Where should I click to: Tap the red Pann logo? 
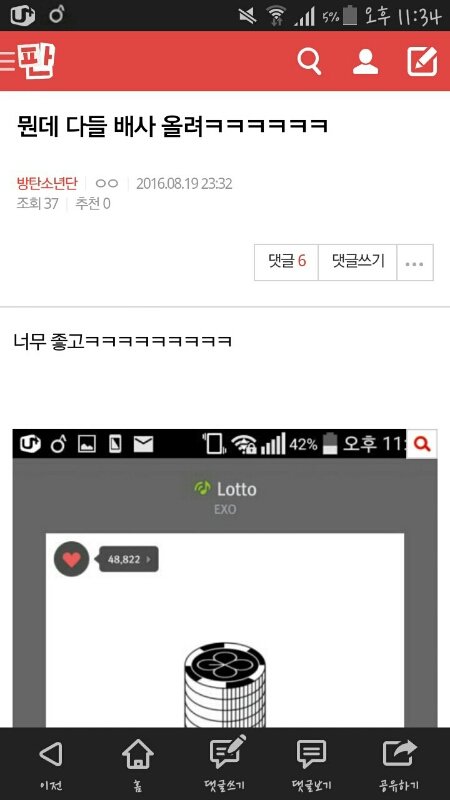36,61
